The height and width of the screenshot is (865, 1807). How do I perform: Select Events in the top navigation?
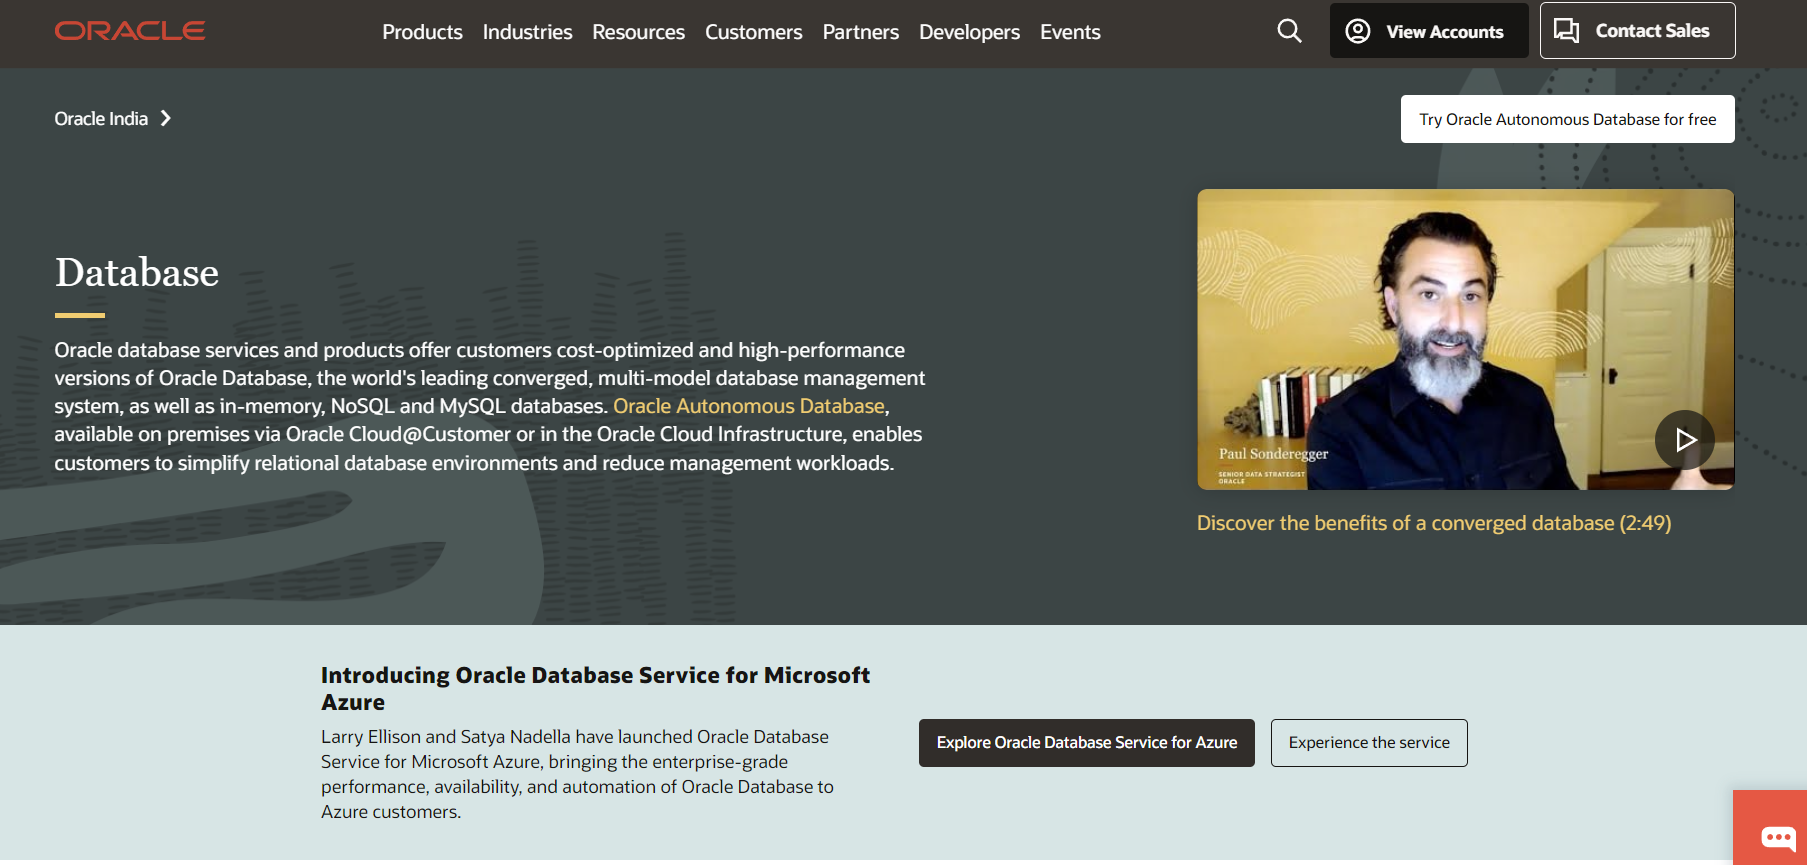click(1070, 32)
